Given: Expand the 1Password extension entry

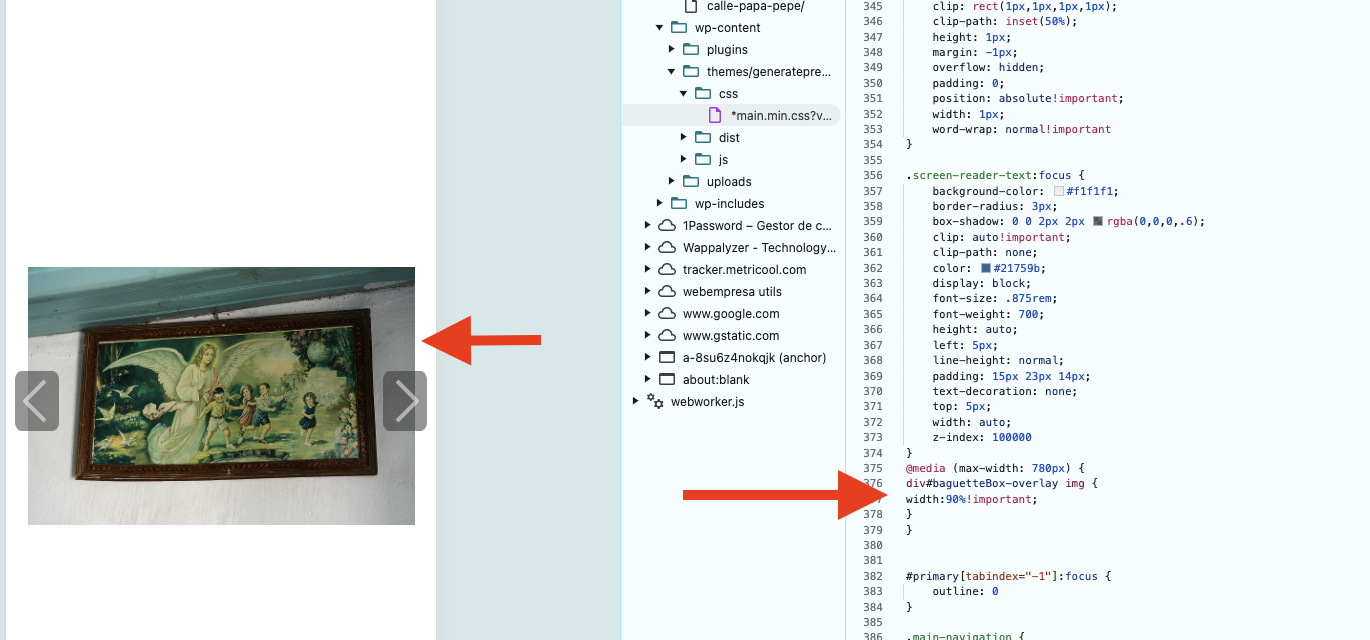Looking at the screenshot, I should point(648,226).
